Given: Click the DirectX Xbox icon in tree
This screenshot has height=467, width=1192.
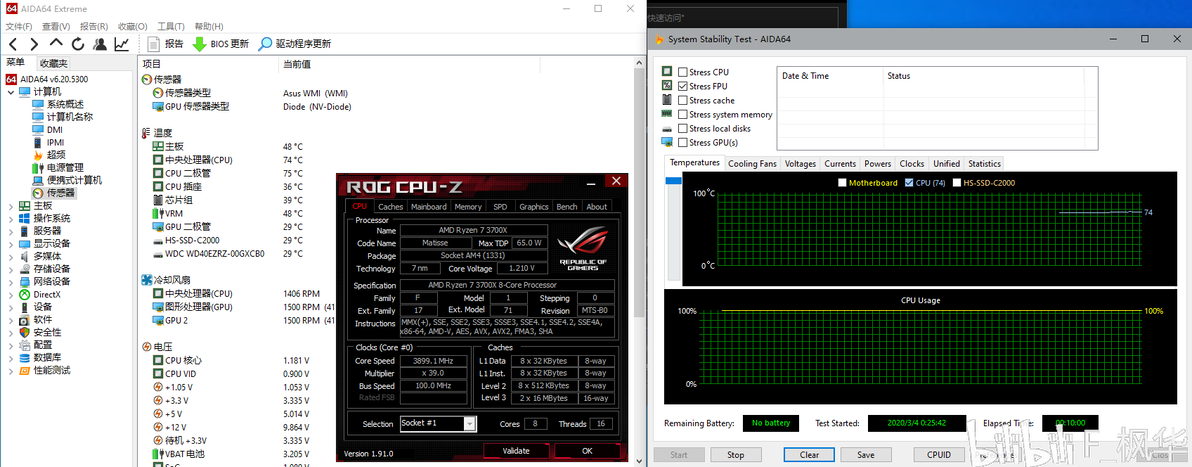Looking at the screenshot, I should click(25, 294).
